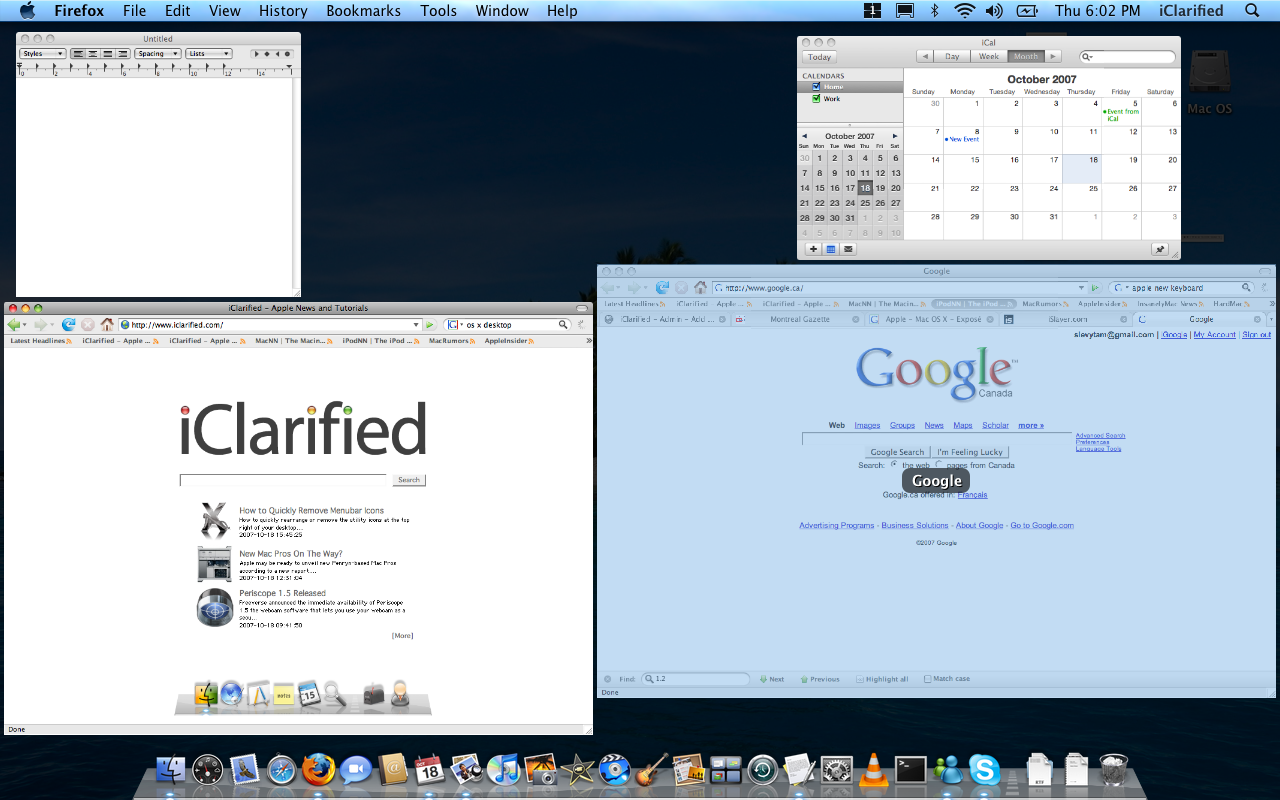Launch Time Machine from the Dock

point(762,770)
